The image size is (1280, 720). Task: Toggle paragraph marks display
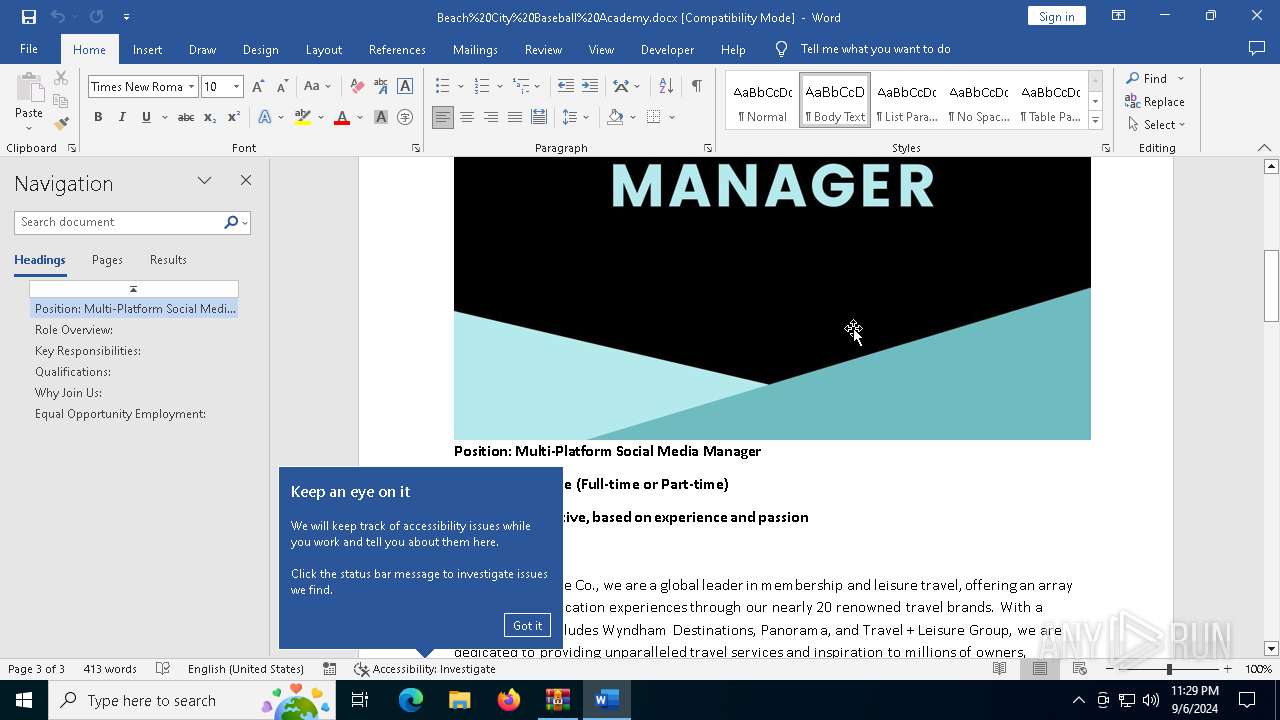tap(696, 87)
